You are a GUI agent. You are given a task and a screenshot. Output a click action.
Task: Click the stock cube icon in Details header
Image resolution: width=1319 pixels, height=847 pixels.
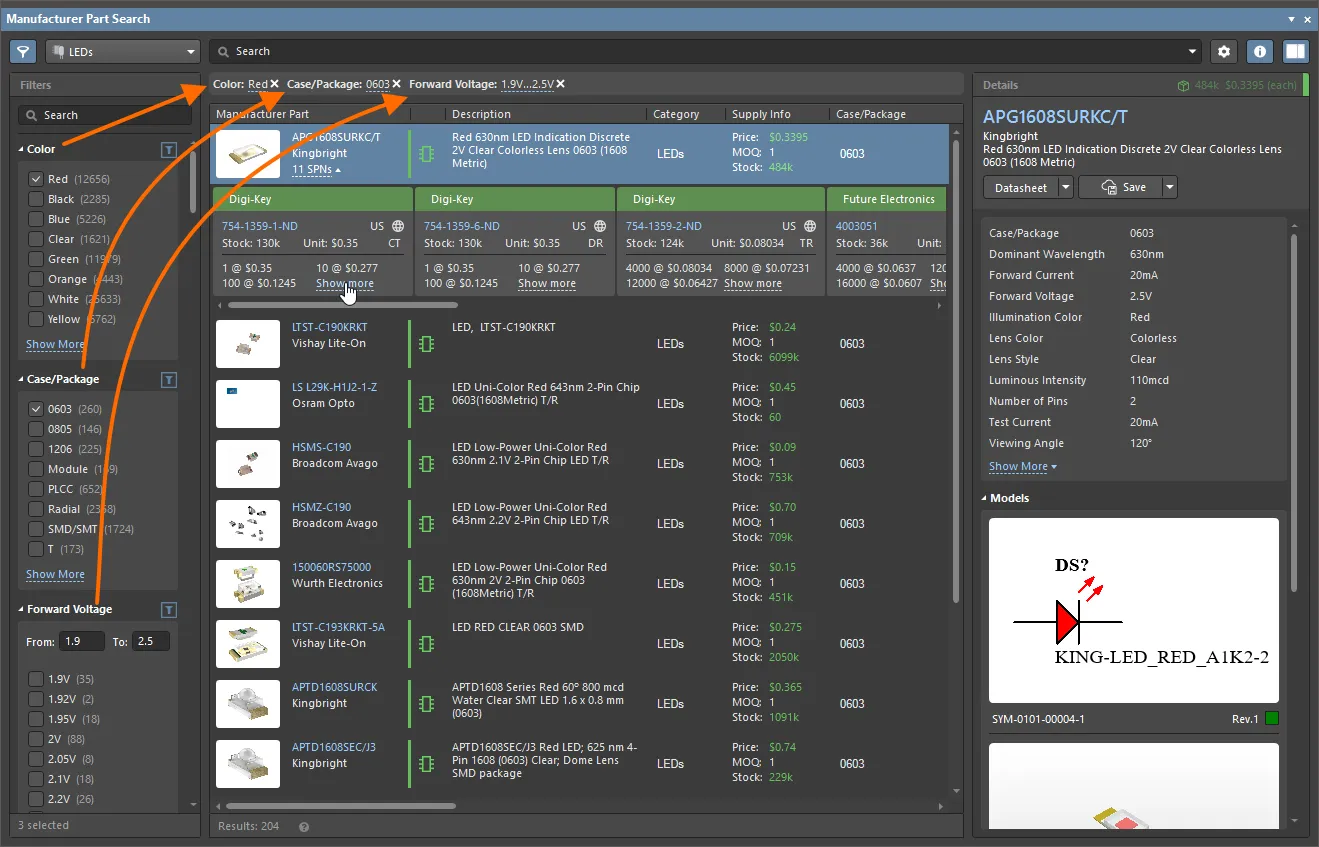click(x=1183, y=86)
